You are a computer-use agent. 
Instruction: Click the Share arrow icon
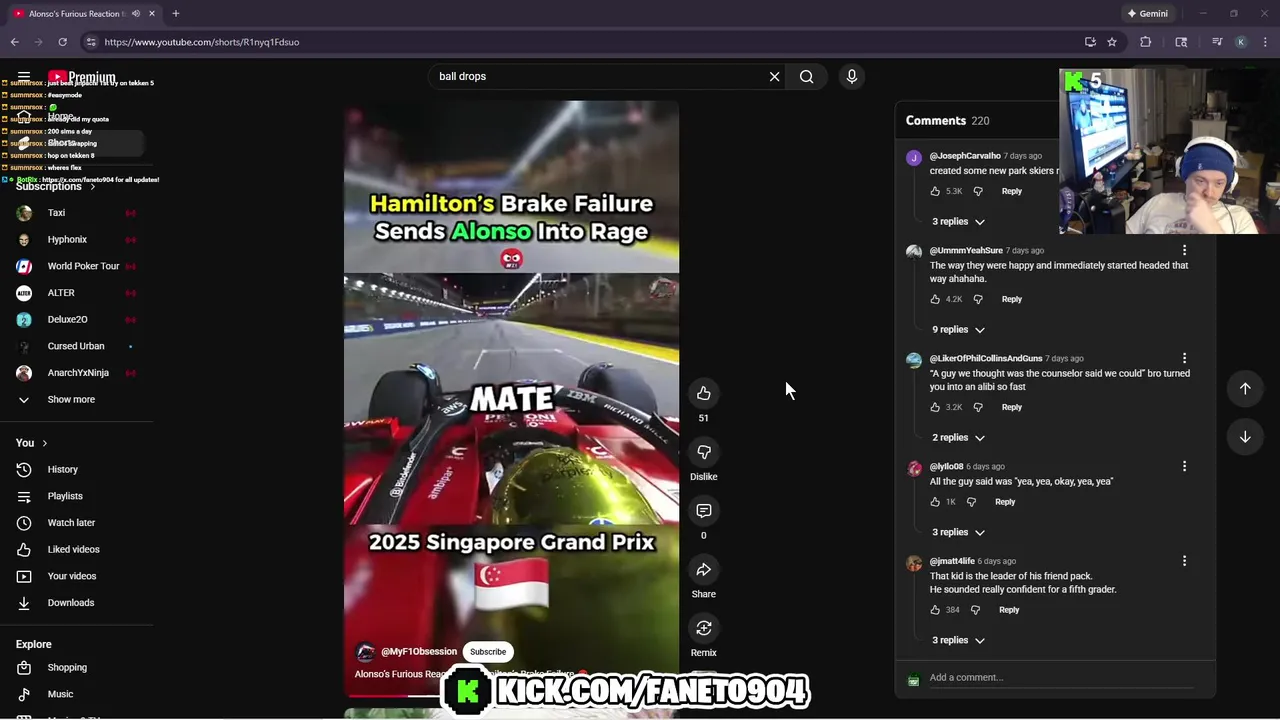(704, 570)
